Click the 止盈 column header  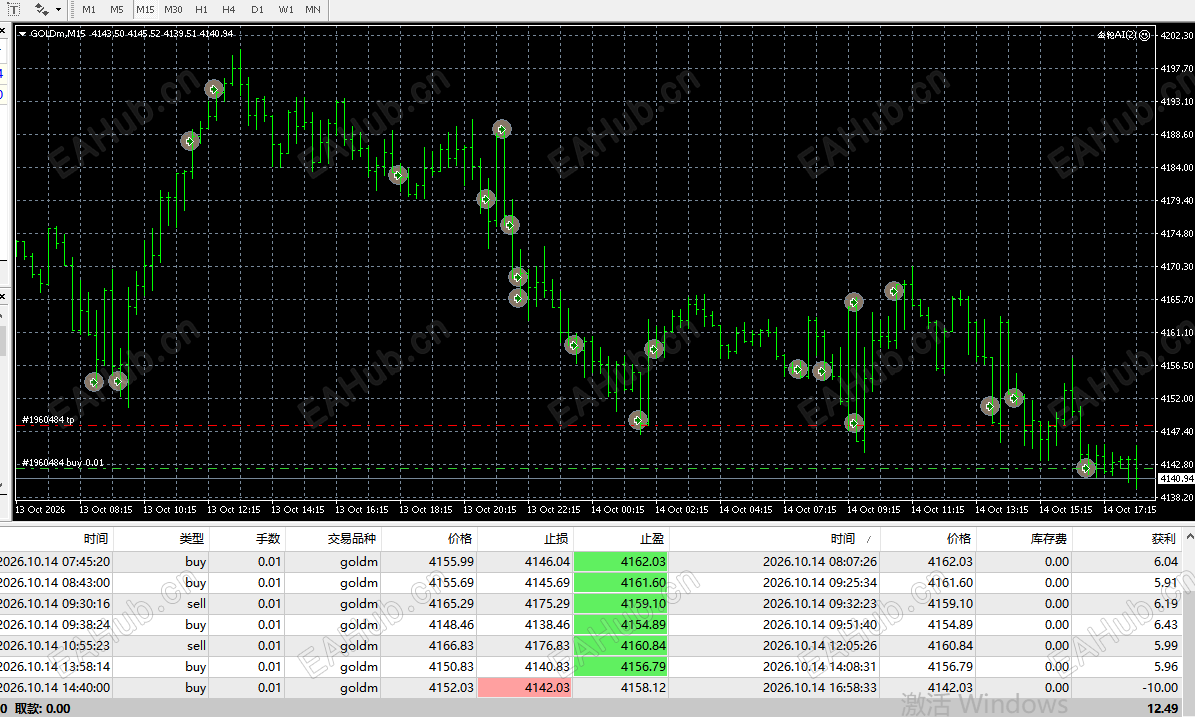coord(621,539)
